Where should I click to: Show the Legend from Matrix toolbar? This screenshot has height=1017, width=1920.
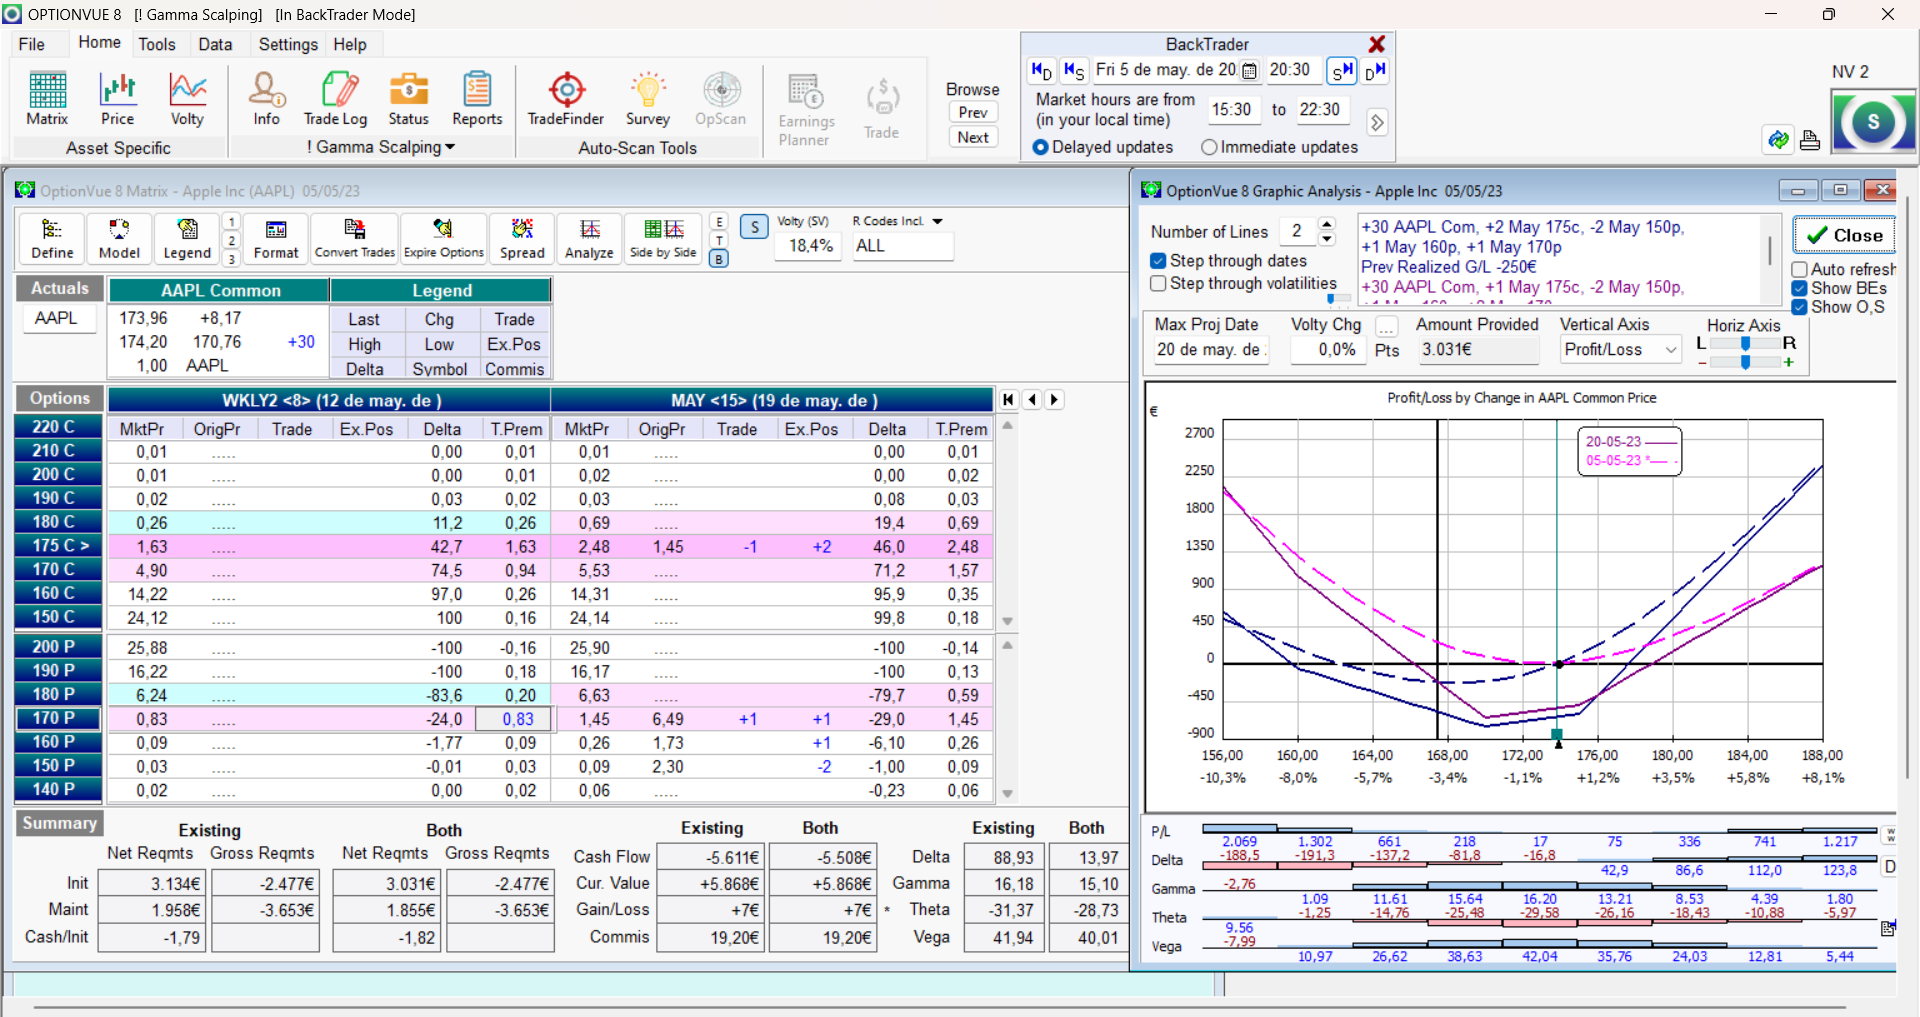pyautogui.click(x=187, y=240)
